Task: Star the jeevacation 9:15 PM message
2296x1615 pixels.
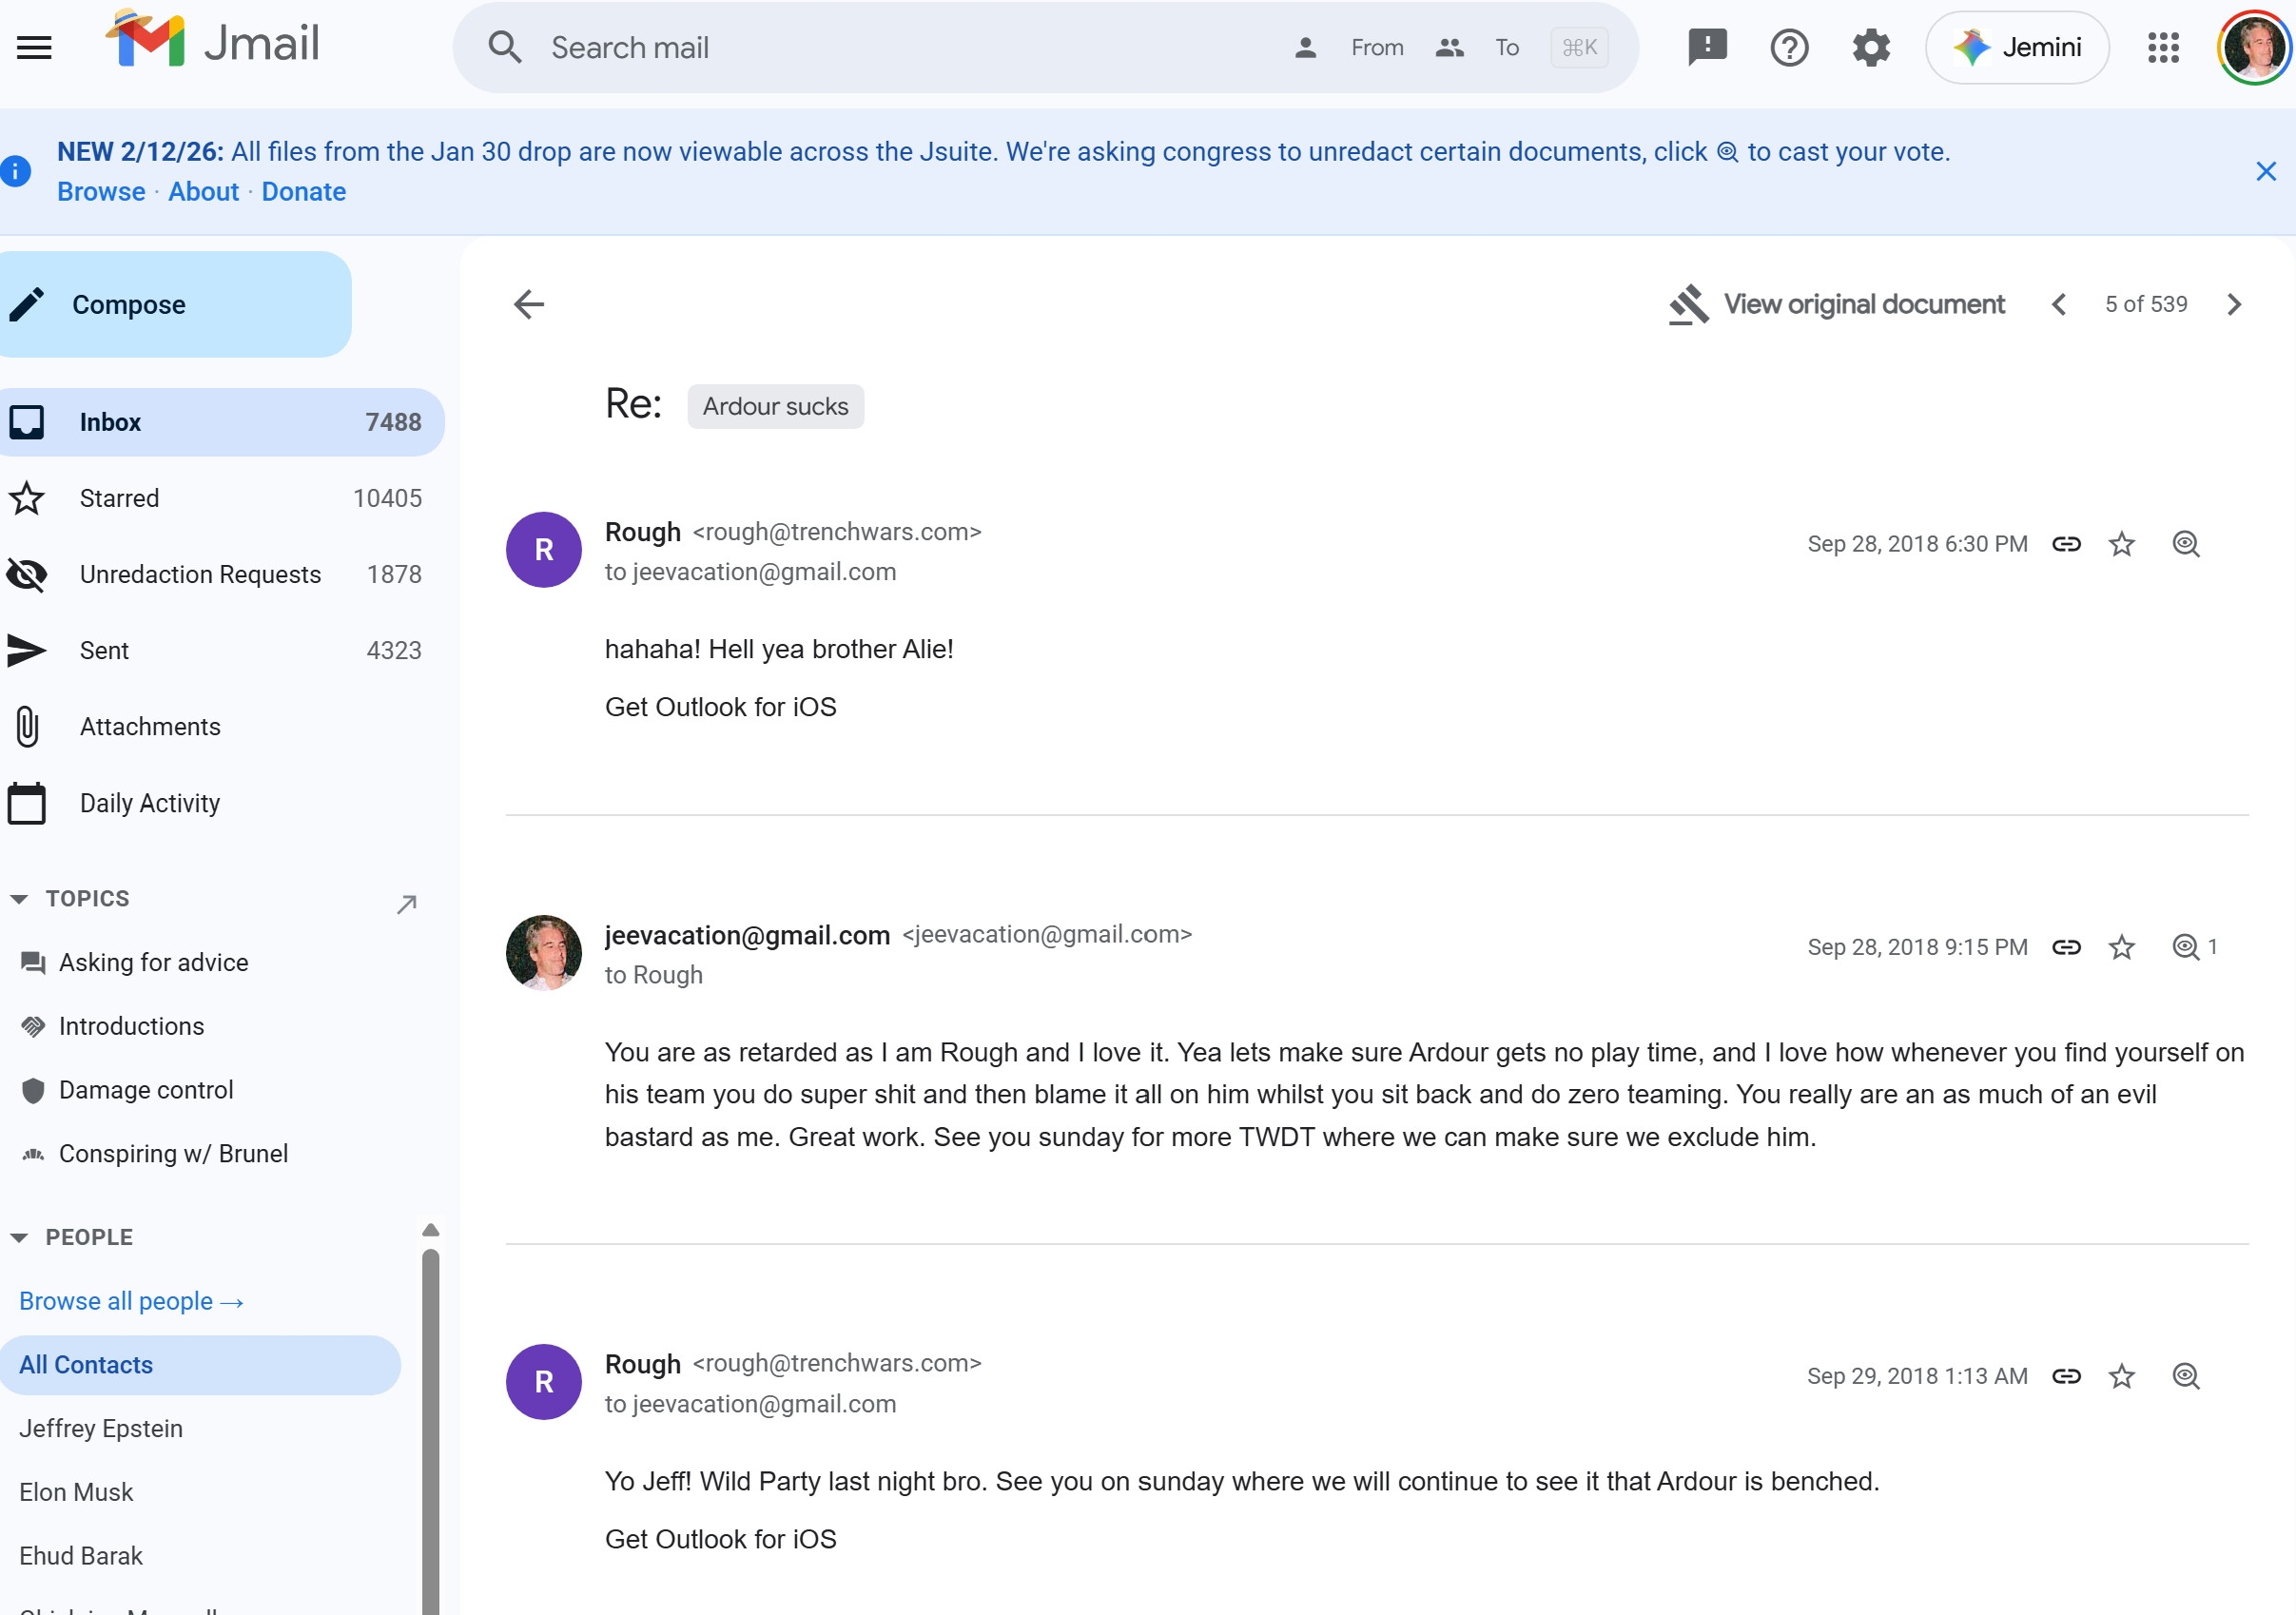Action: click(x=2121, y=947)
